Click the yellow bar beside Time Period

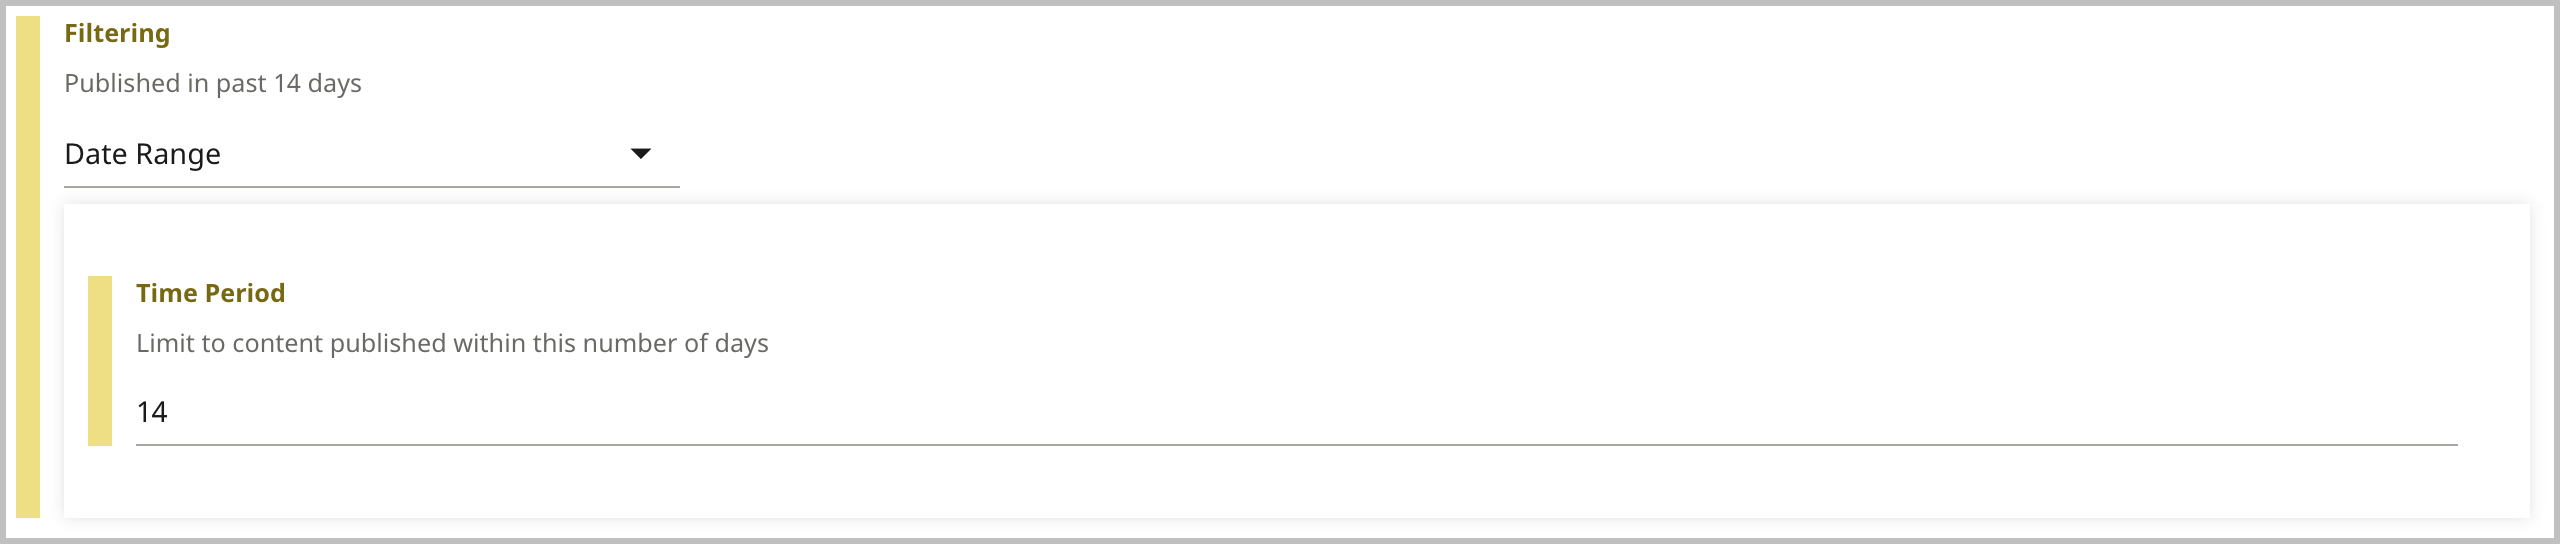[100, 360]
